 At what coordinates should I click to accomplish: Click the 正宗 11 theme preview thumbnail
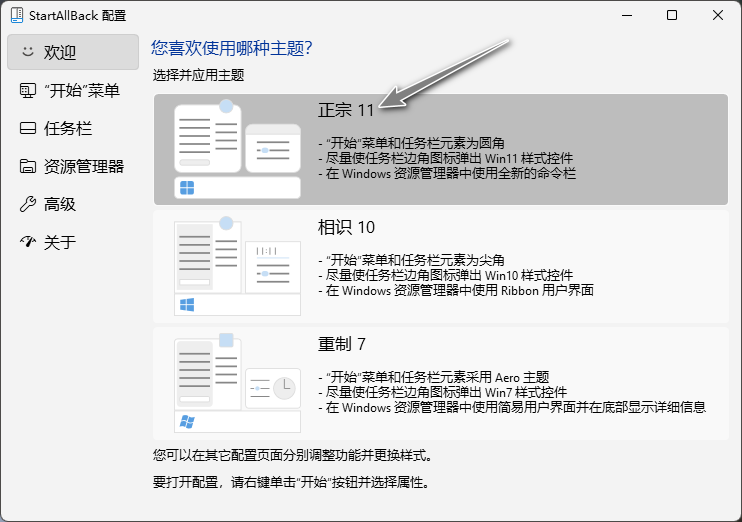pyautogui.click(x=237, y=149)
